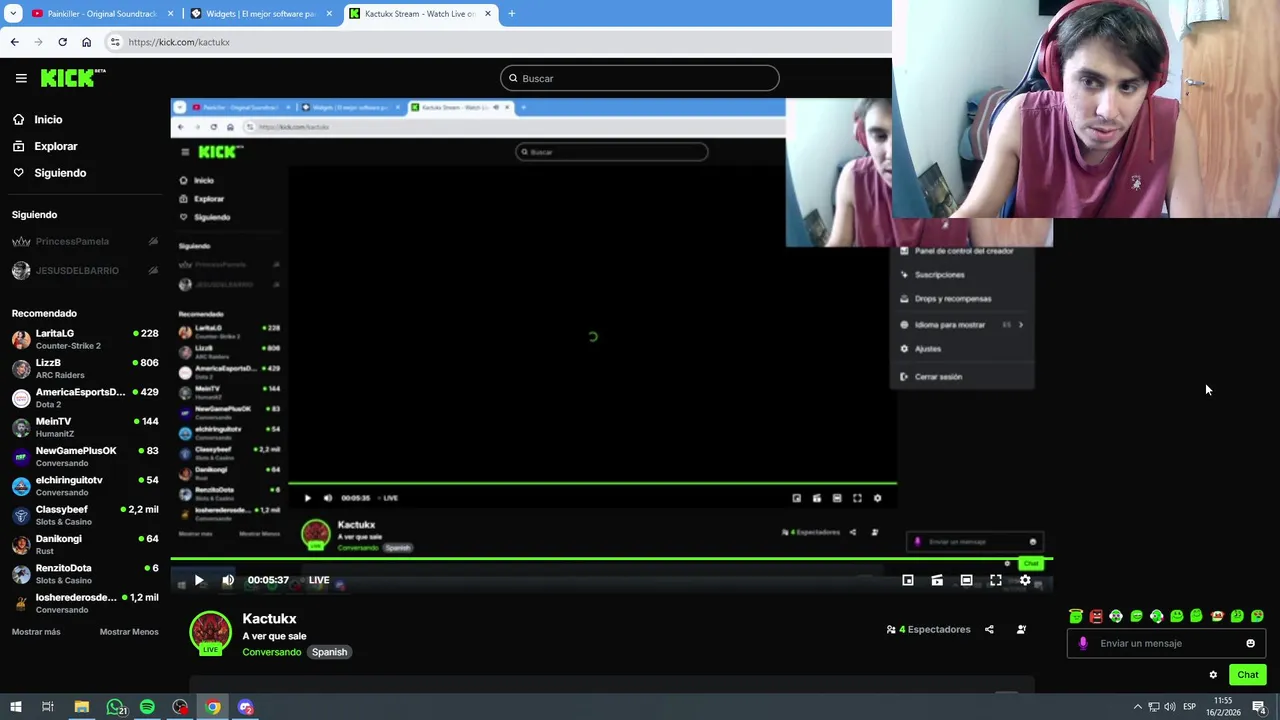Insert the red angry emote in chat
The image size is (1280, 720).
[1096, 616]
